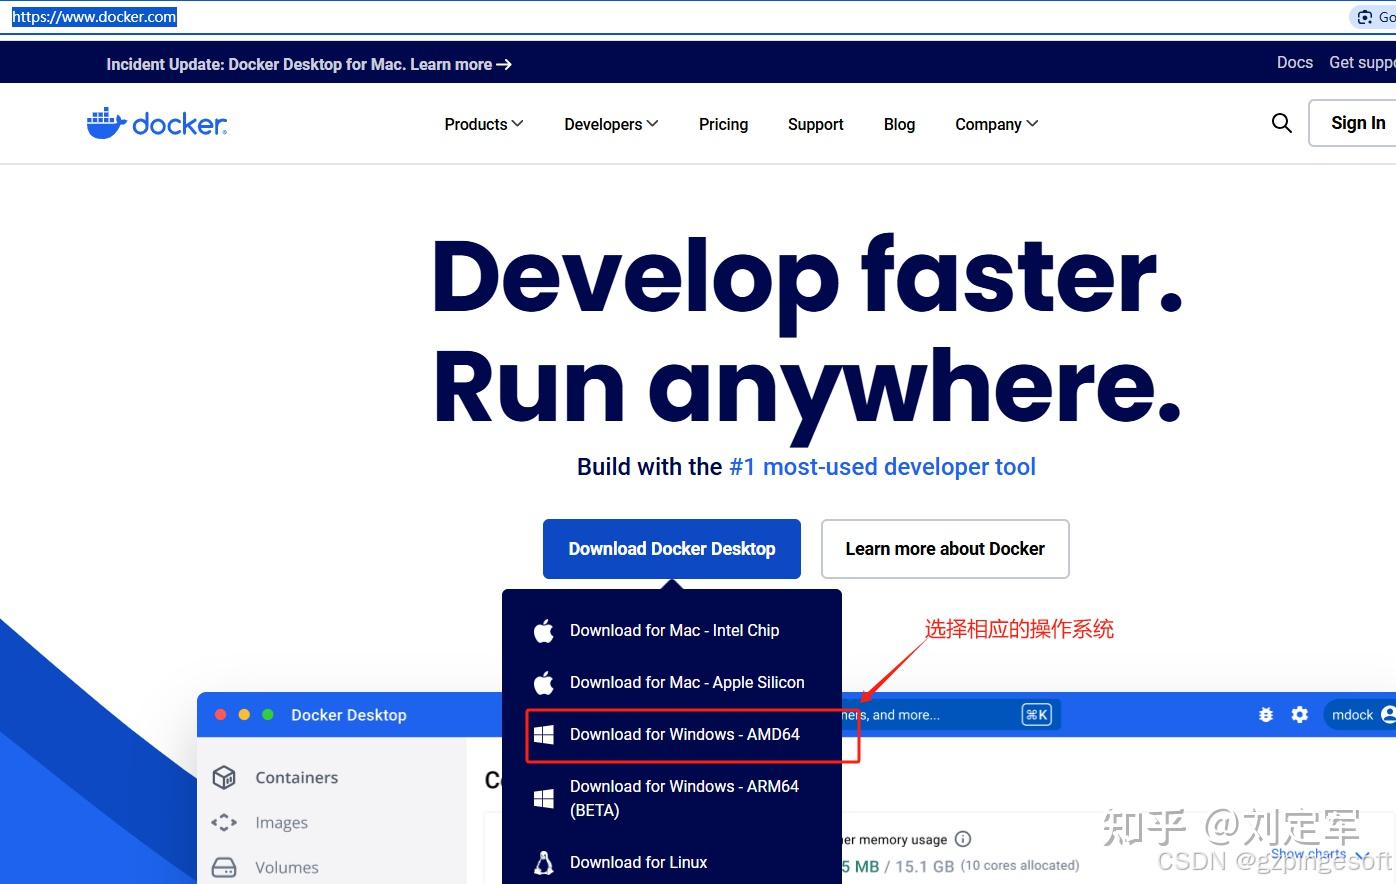
Task: Expand the Products dropdown menu
Action: pyautogui.click(x=484, y=124)
